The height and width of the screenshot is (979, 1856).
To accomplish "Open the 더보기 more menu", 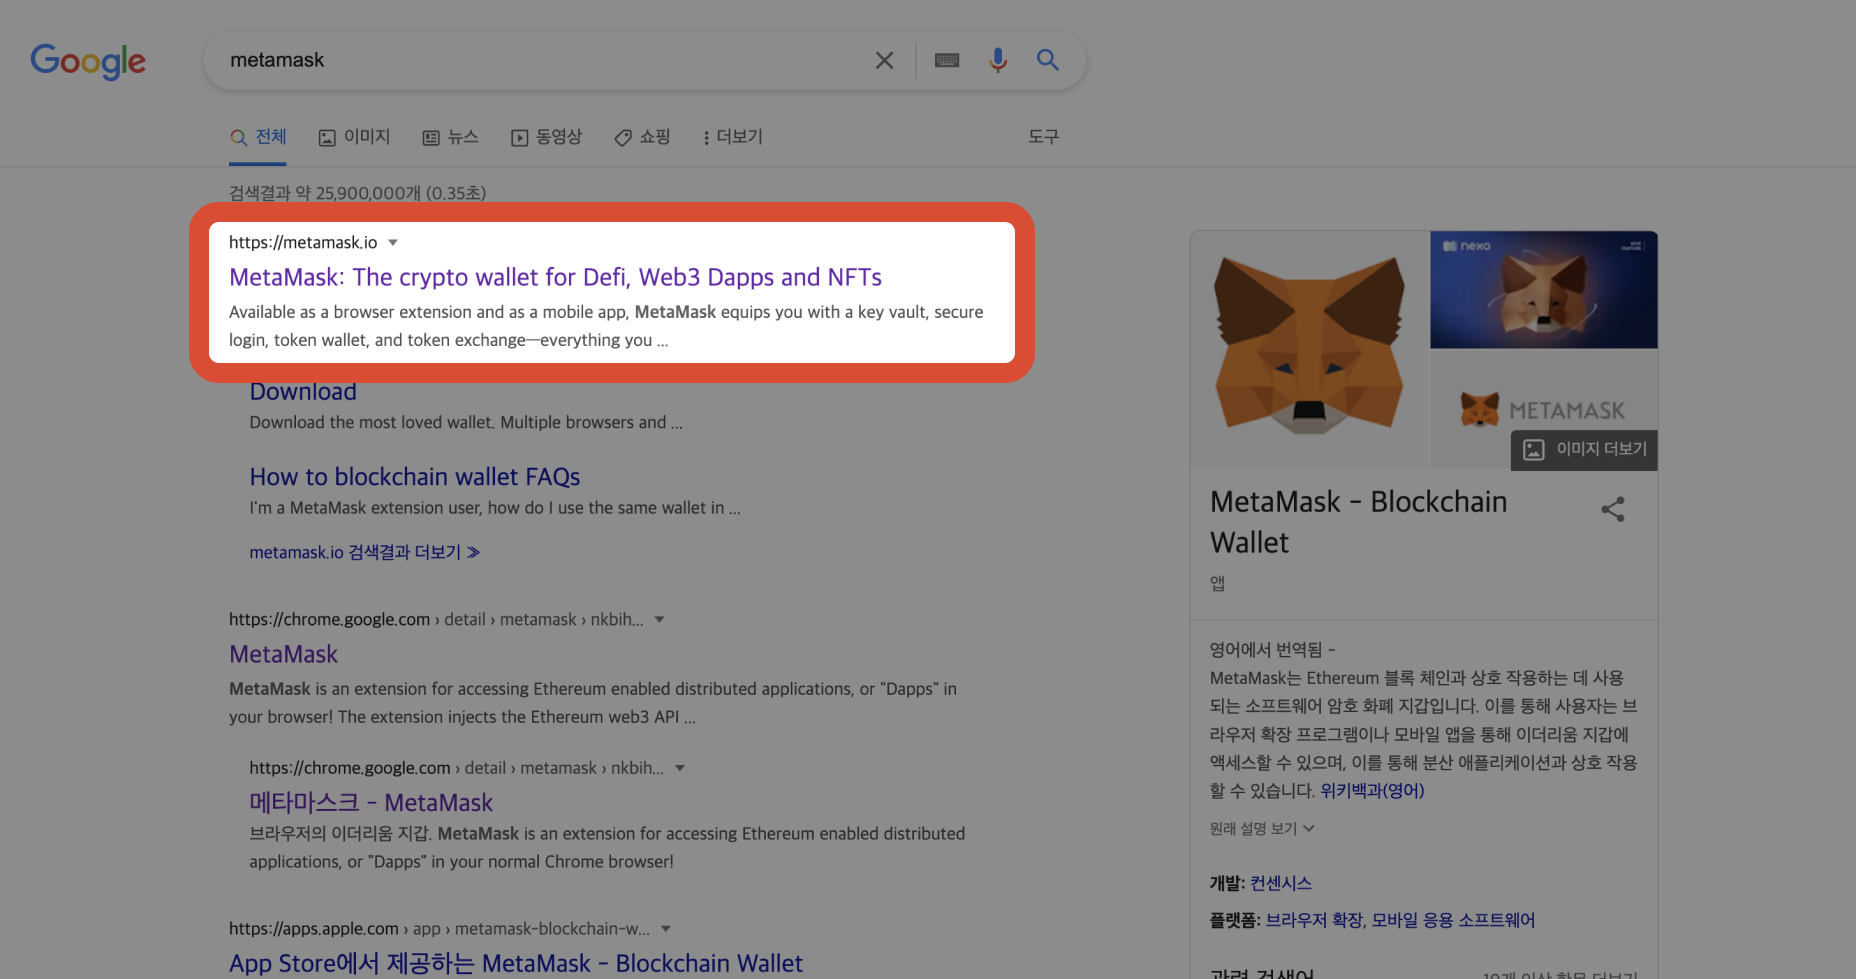I will tap(733, 137).
